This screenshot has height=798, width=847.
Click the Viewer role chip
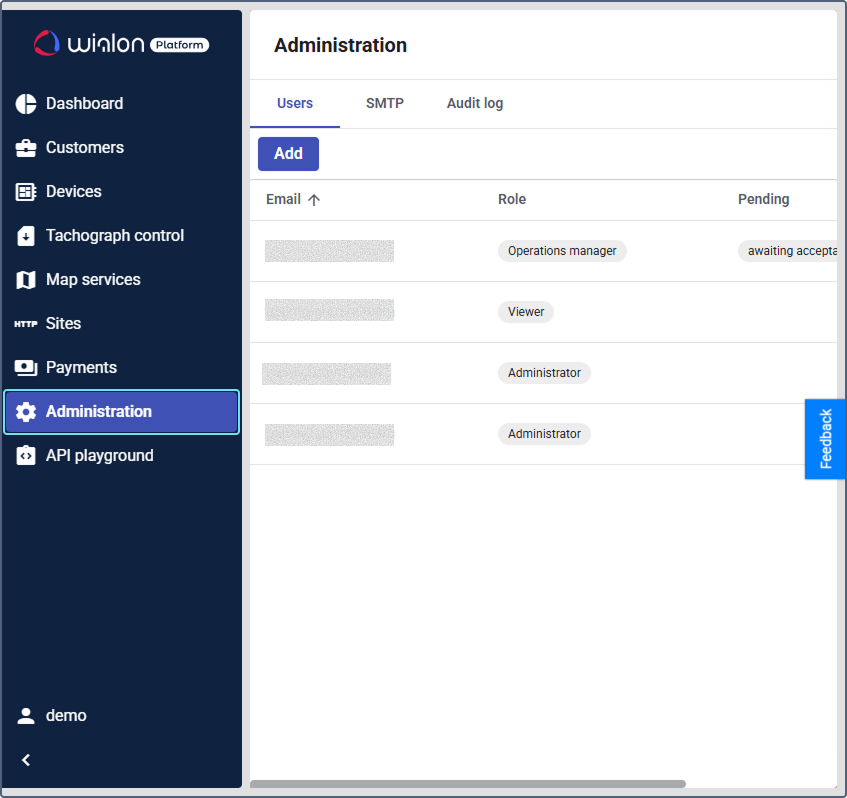pos(525,311)
